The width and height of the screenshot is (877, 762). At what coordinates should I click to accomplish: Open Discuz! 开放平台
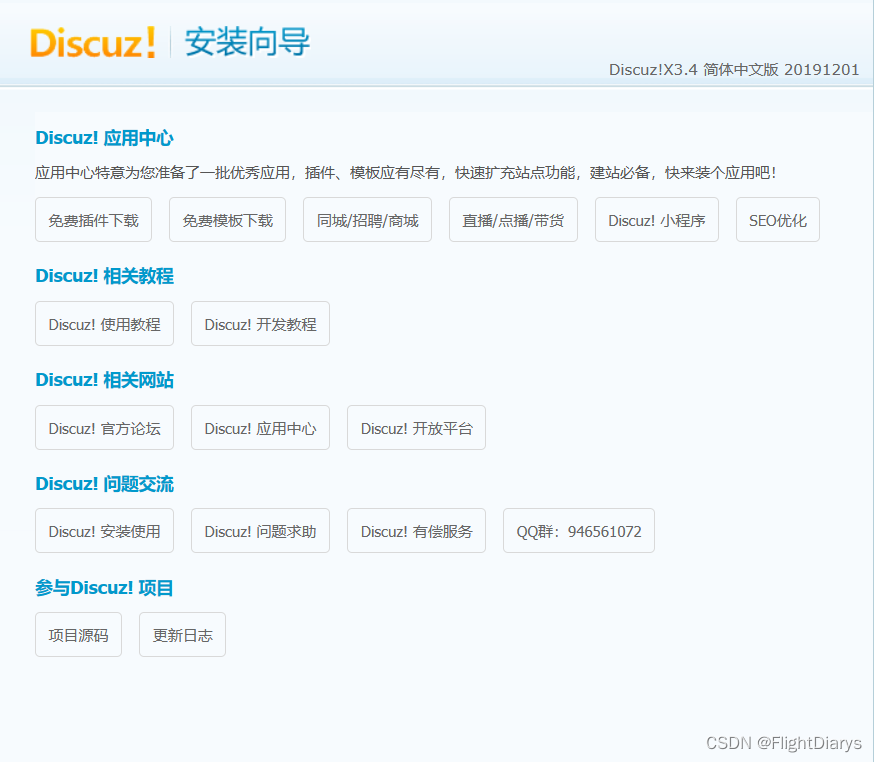417,428
